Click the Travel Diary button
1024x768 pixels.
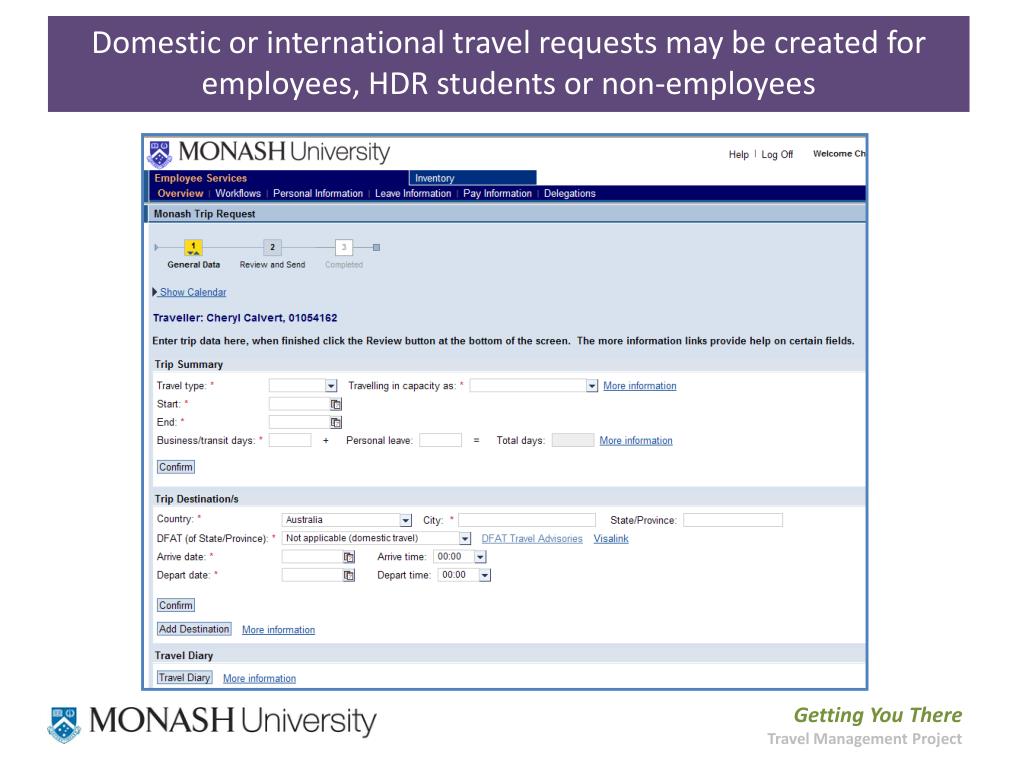click(184, 678)
